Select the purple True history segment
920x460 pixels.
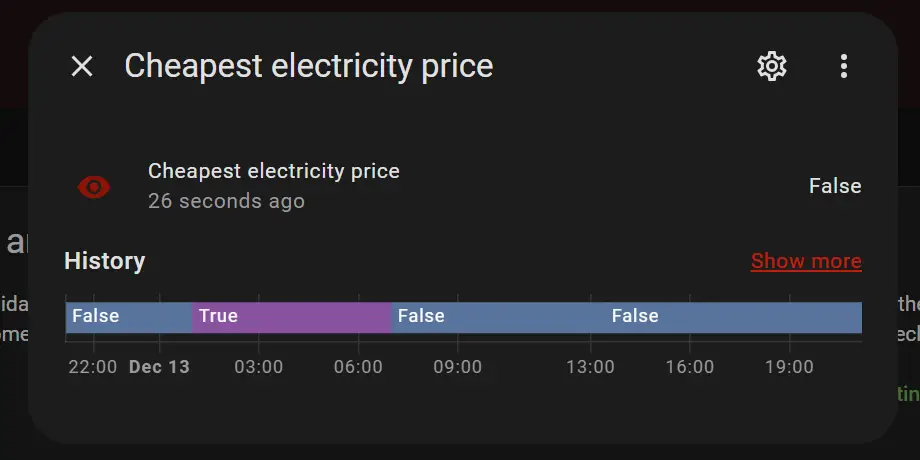[x=291, y=317]
